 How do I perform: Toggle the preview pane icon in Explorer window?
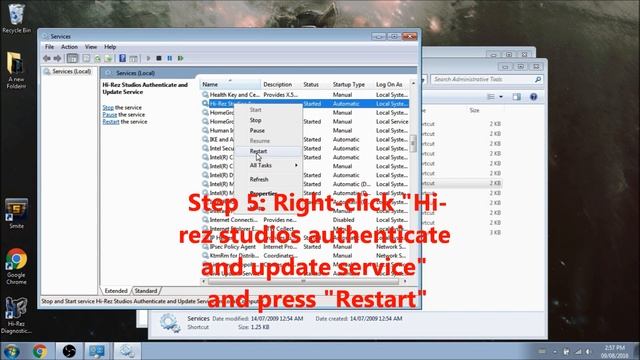(517, 97)
